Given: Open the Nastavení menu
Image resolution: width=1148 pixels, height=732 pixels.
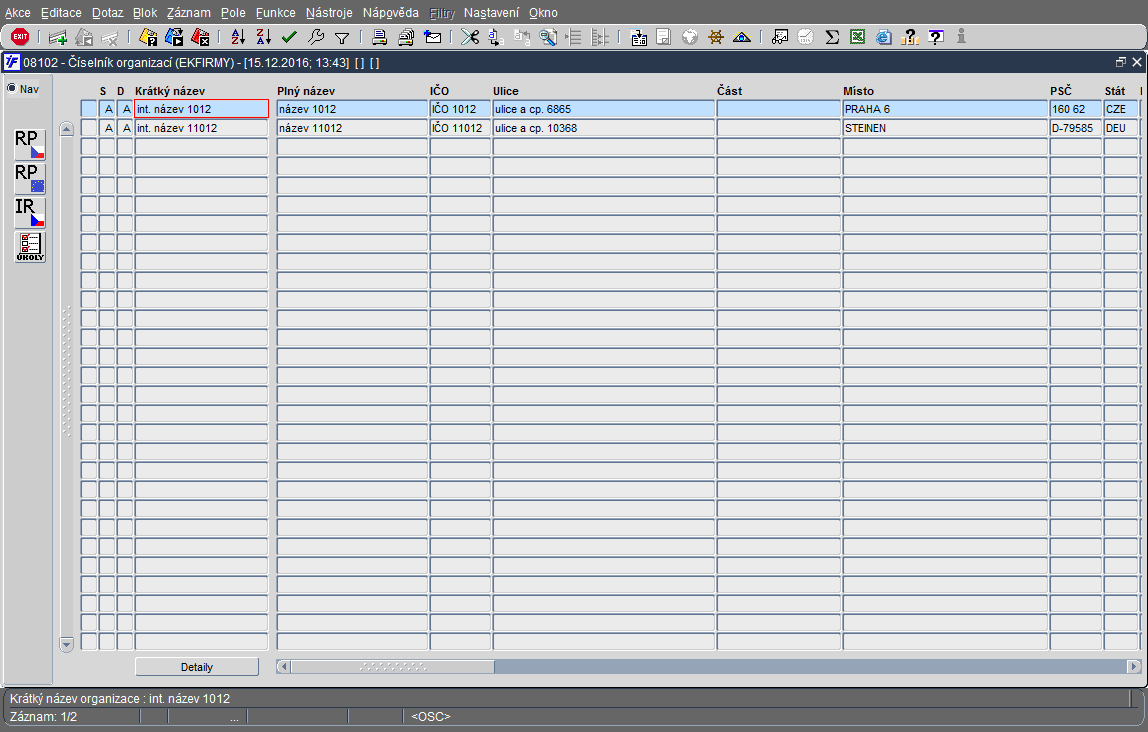Looking at the screenshot, I should pos(491,12).
